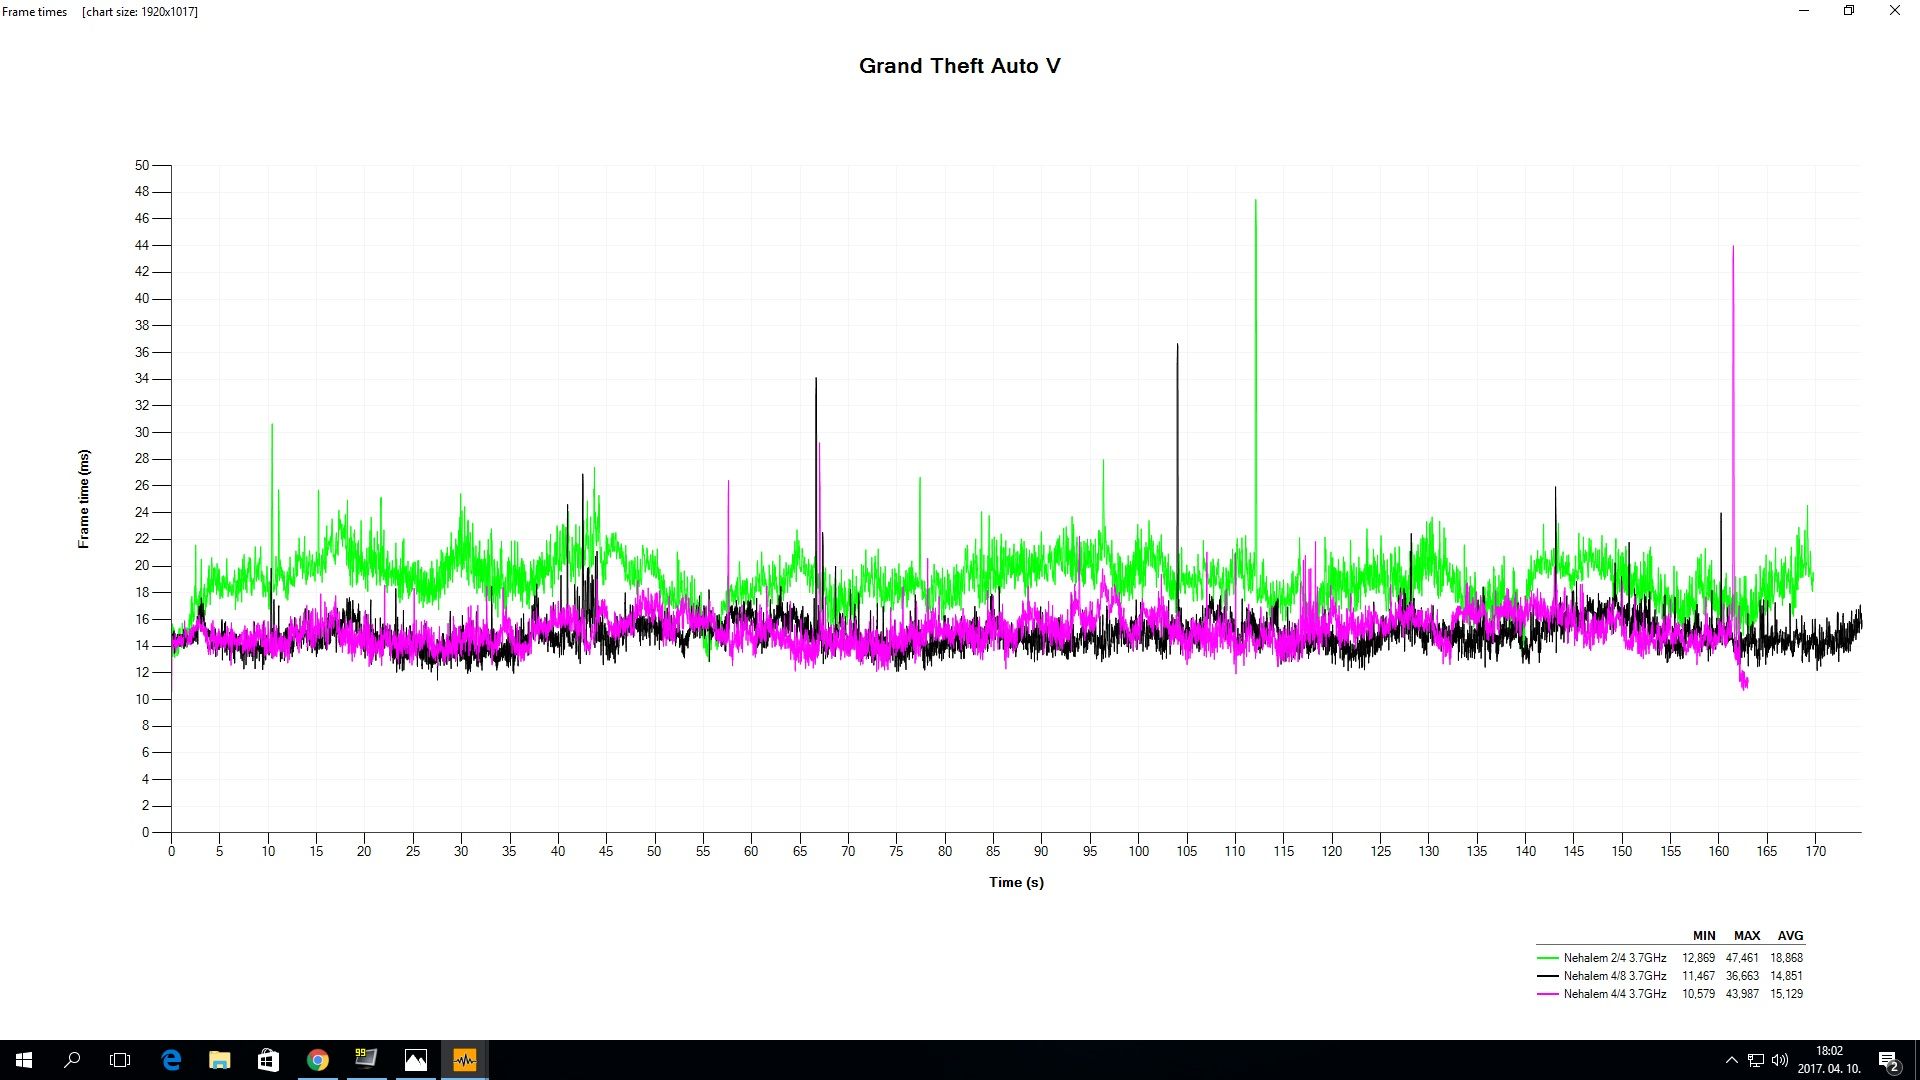Click the max value 47,461
The height and width of the screenshot is (1080, 1920).
(1742, 958)
